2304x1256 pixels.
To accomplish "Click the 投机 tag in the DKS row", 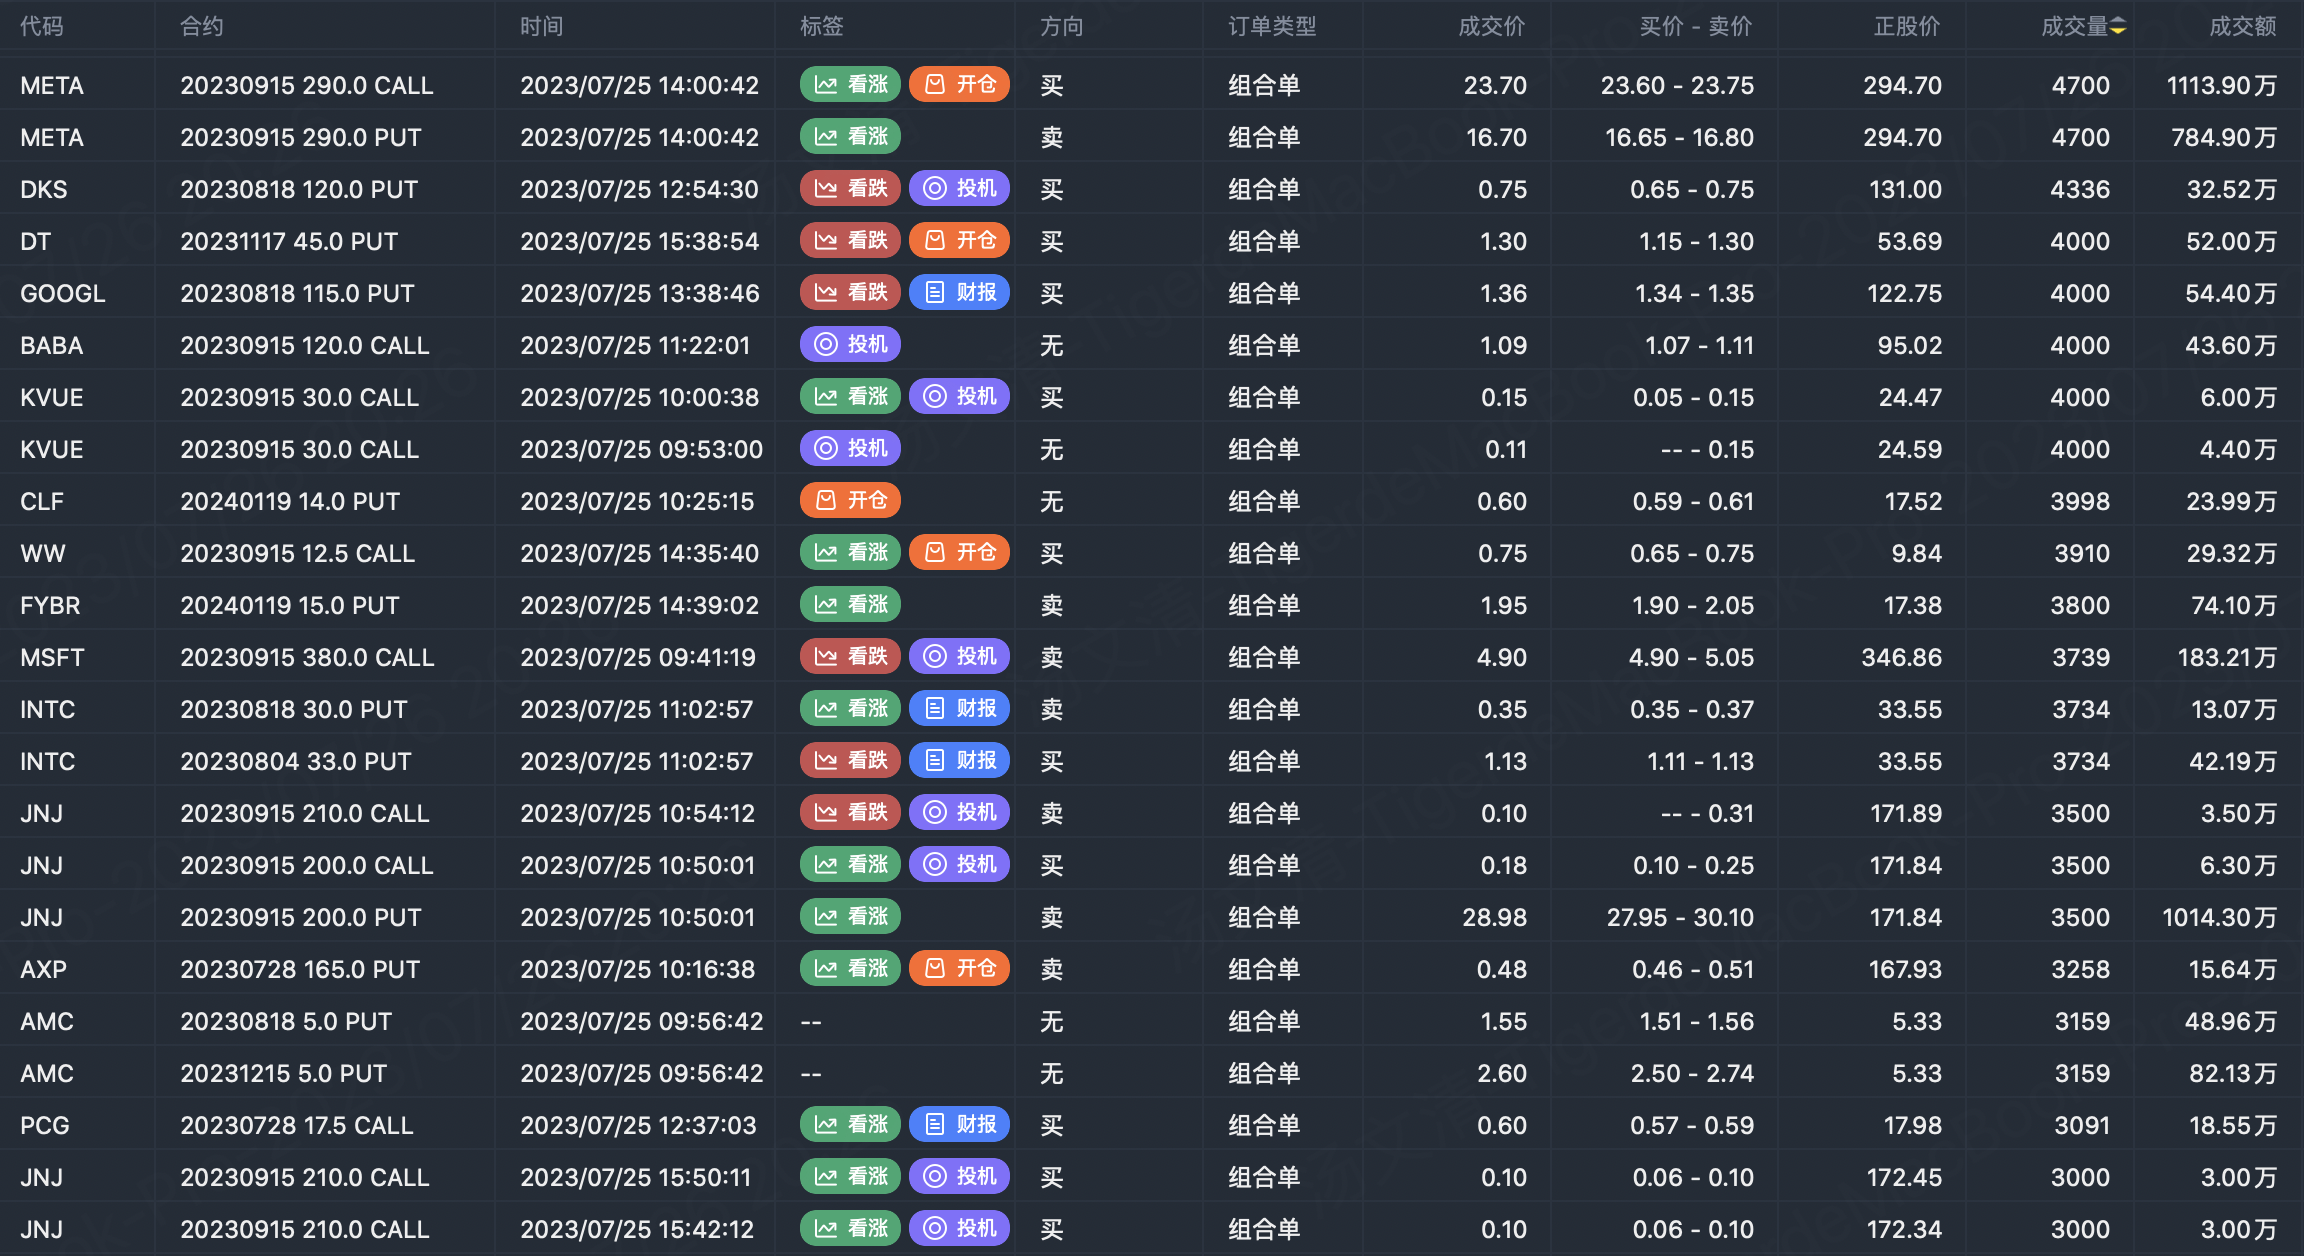I will [x=959, y=189].
